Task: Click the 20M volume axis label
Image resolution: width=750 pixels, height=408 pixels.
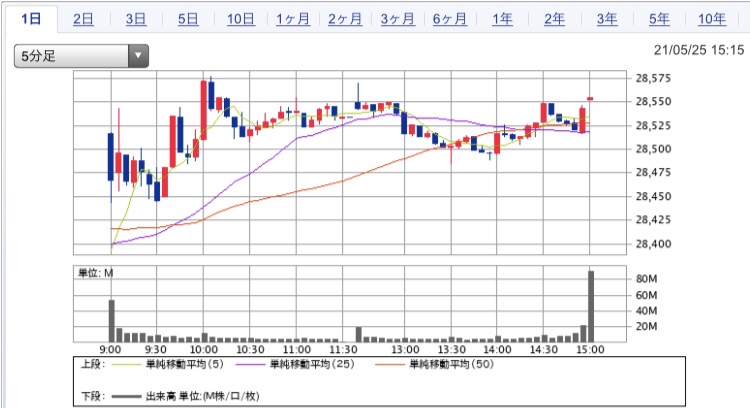Action: [x=647, y=326]
